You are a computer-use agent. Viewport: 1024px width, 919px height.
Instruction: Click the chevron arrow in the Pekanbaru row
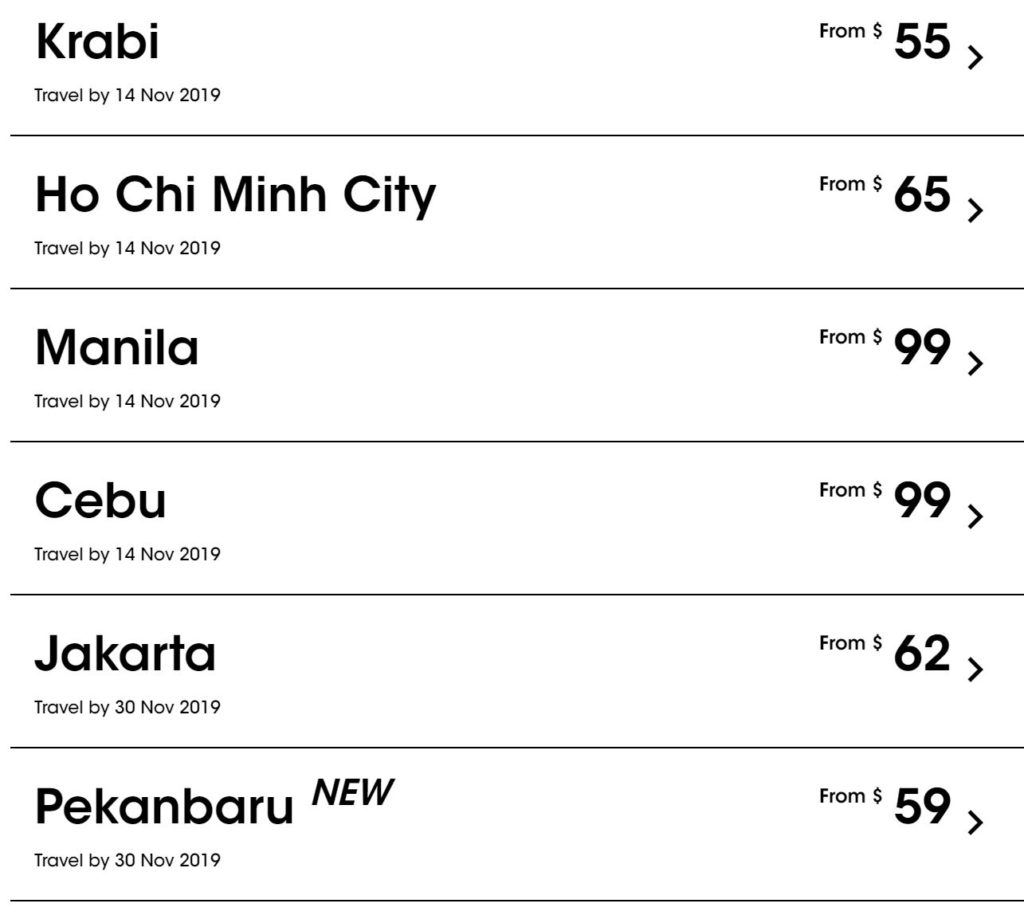[976, 823]
